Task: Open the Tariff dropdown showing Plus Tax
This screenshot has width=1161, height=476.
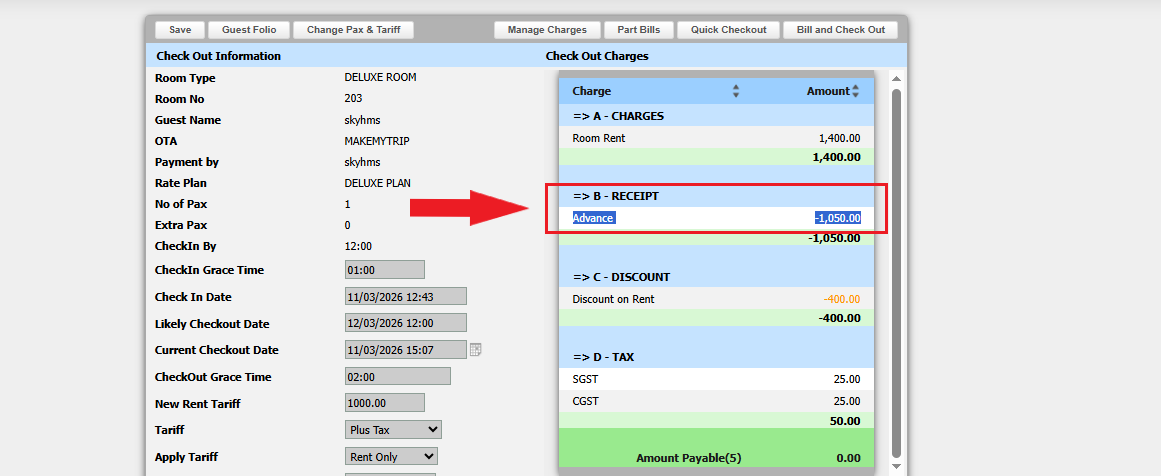Action: tap(392, 429)
